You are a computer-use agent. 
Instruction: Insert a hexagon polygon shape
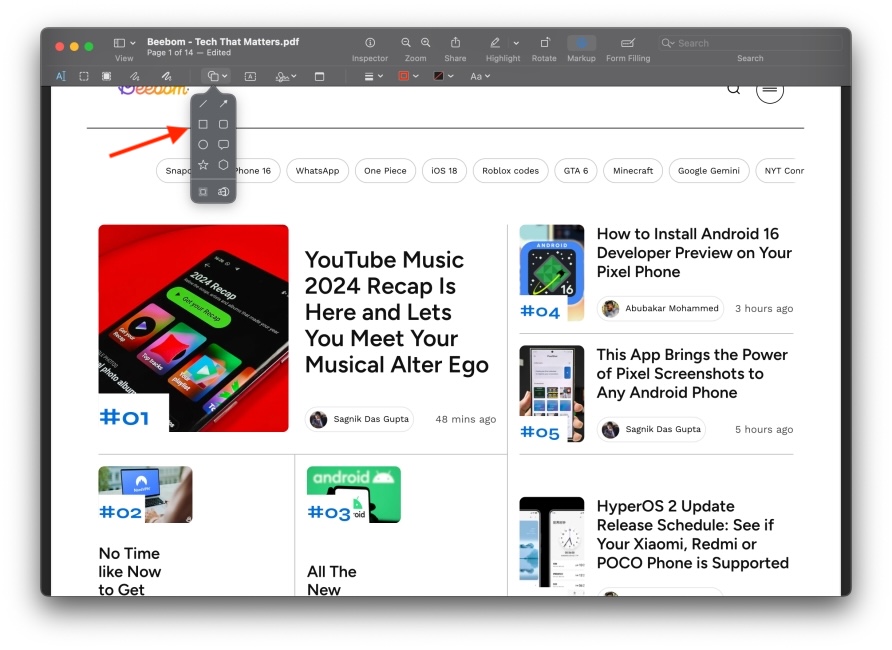(224, 165)
